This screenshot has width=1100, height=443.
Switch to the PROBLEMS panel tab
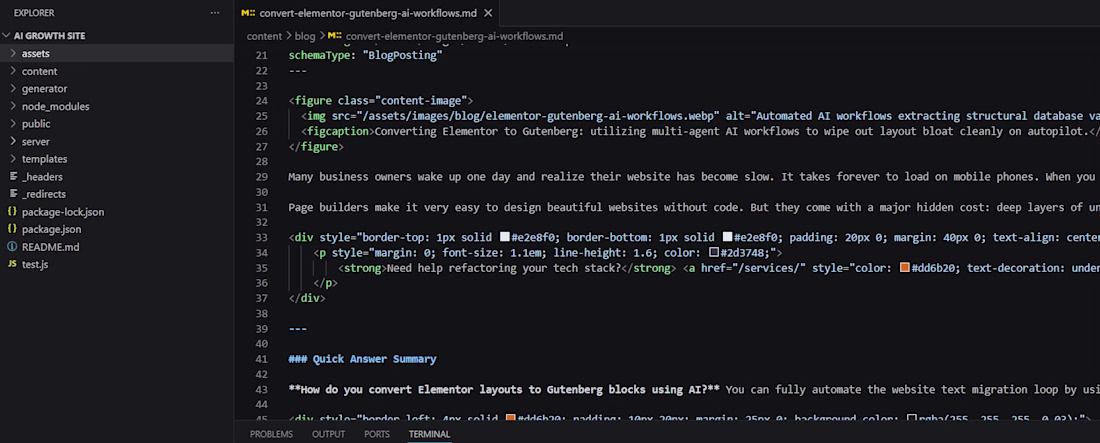click(271, 435)
